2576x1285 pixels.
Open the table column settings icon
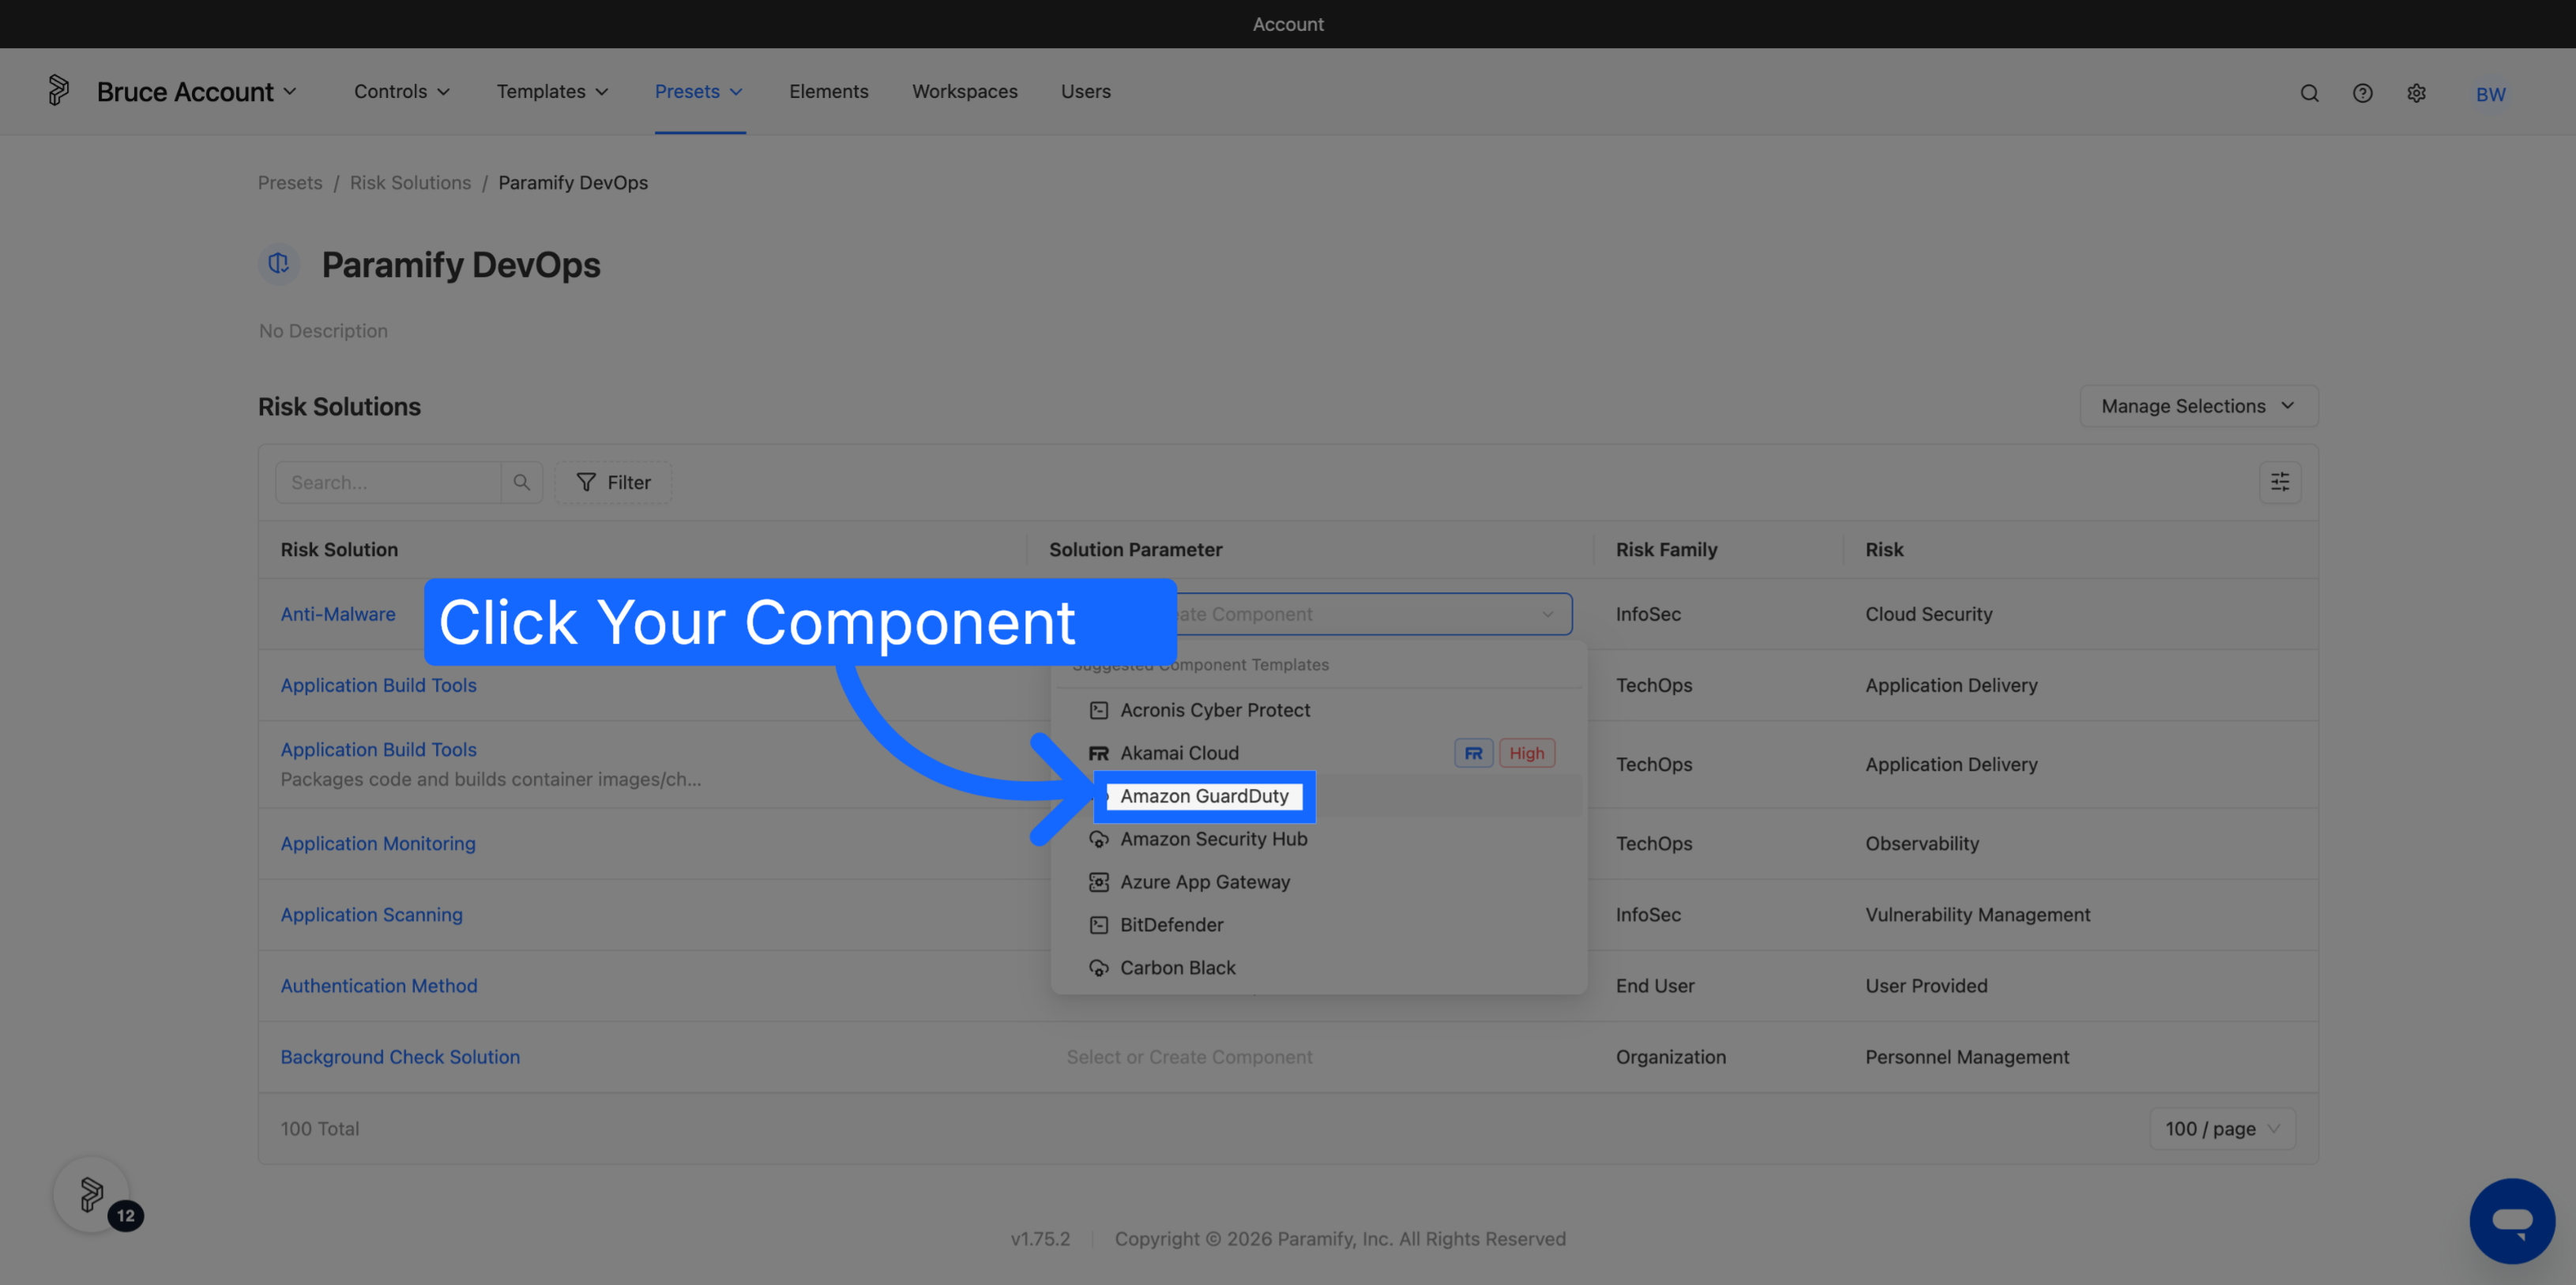(x=2280, y=482)
